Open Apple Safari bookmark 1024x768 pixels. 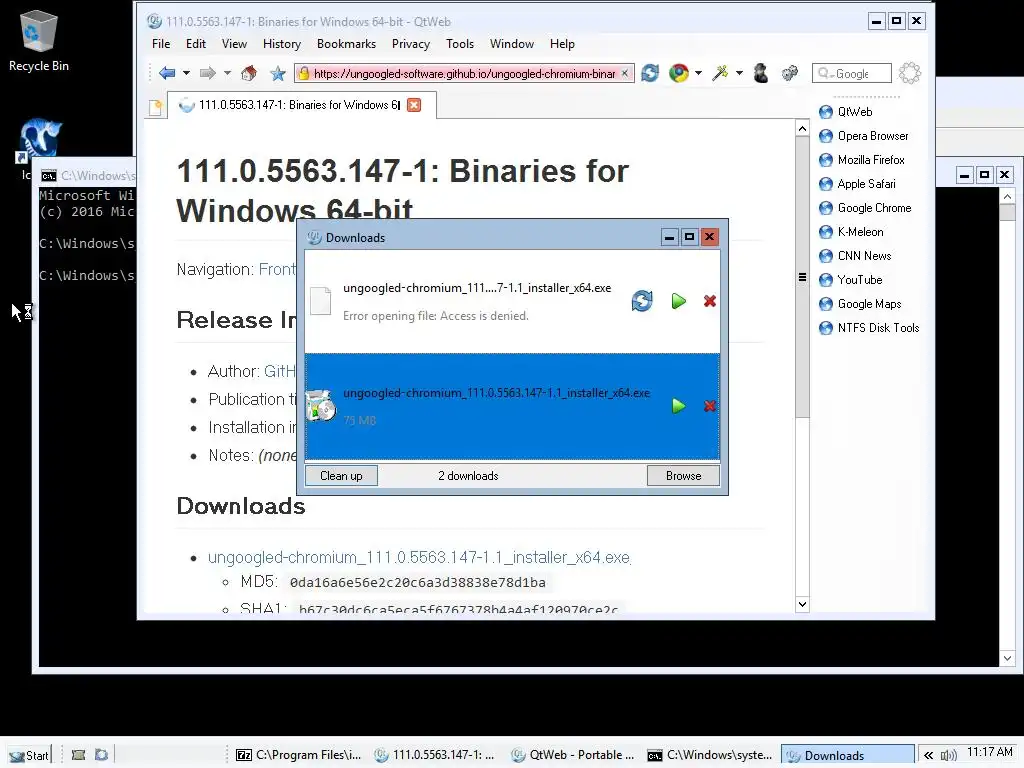click(x=857, y=184)
